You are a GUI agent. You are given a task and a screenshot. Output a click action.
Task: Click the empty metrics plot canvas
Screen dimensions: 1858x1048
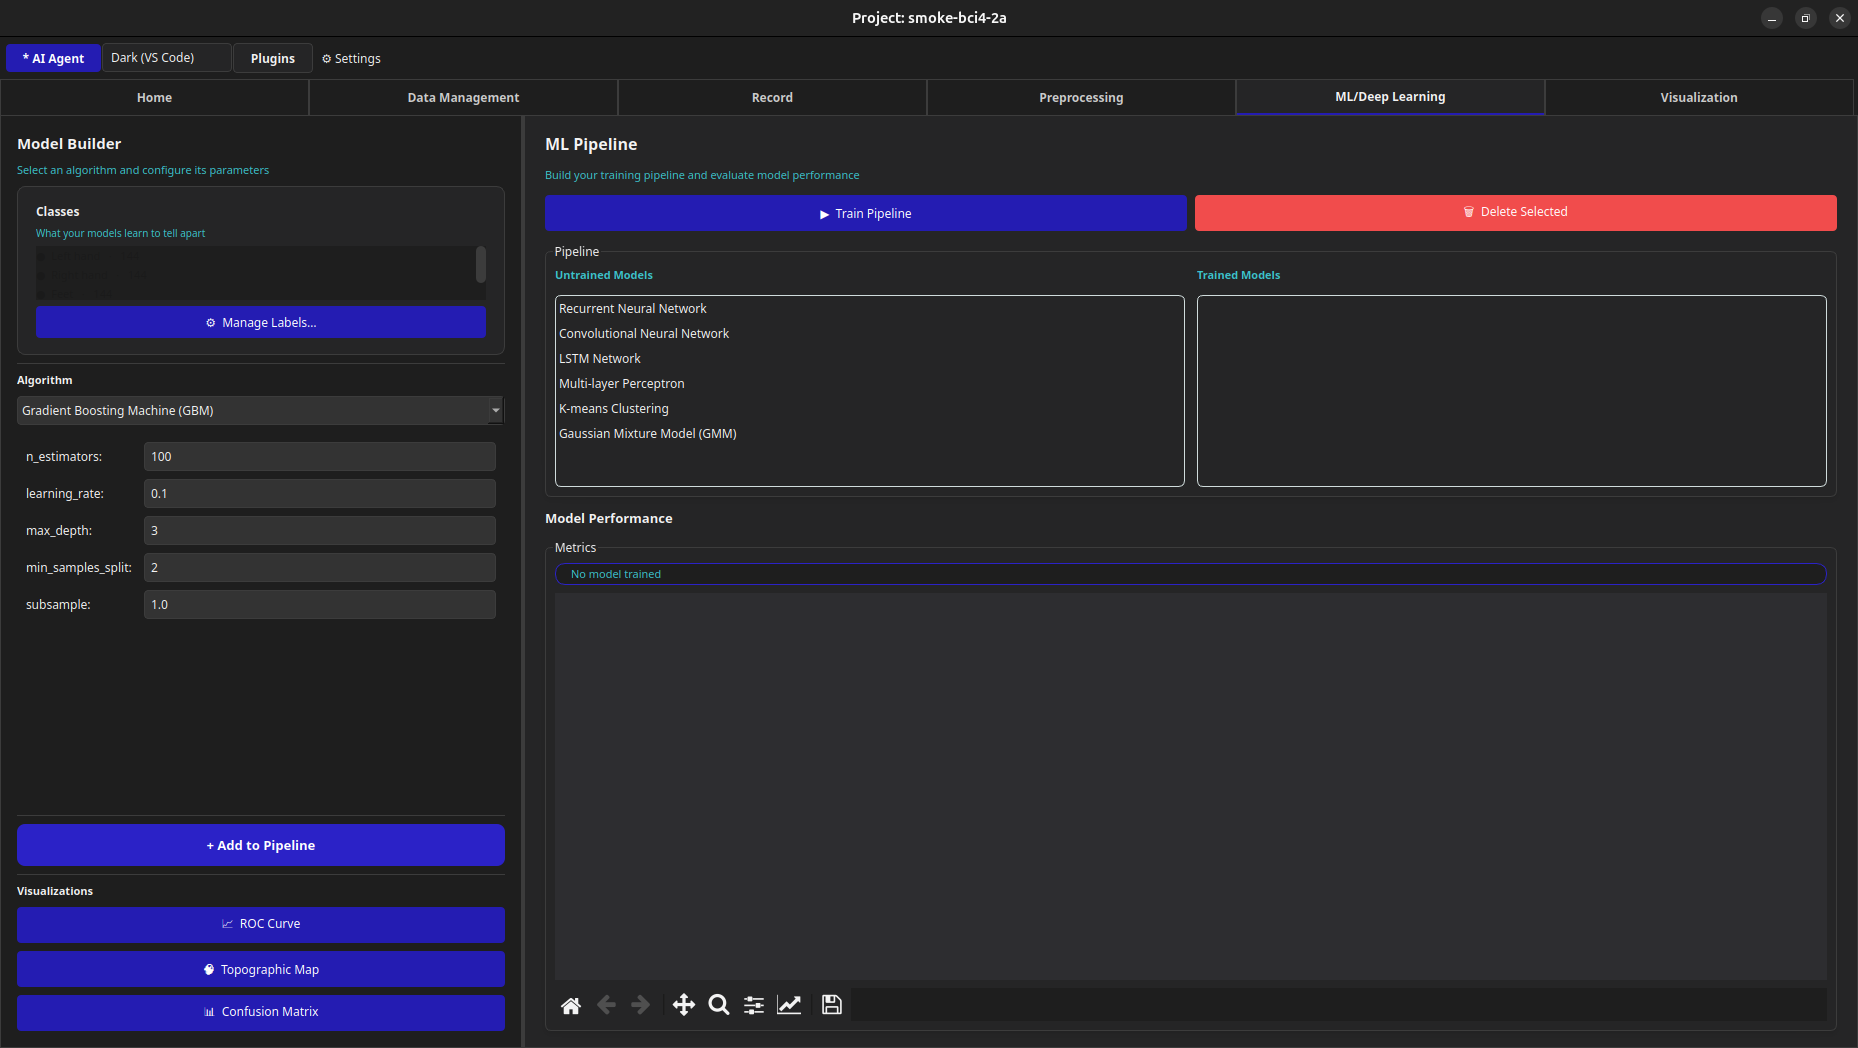coord(1190,787)
